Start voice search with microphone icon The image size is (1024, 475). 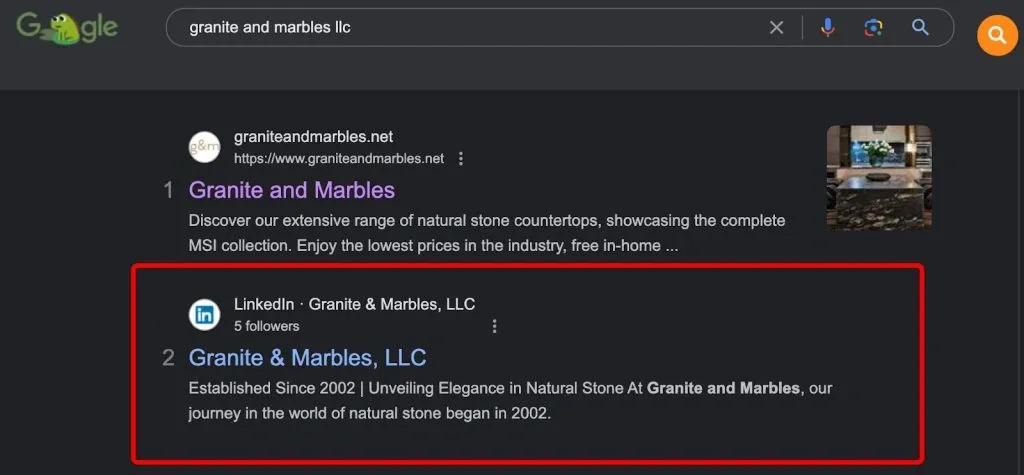click(827, 27)
